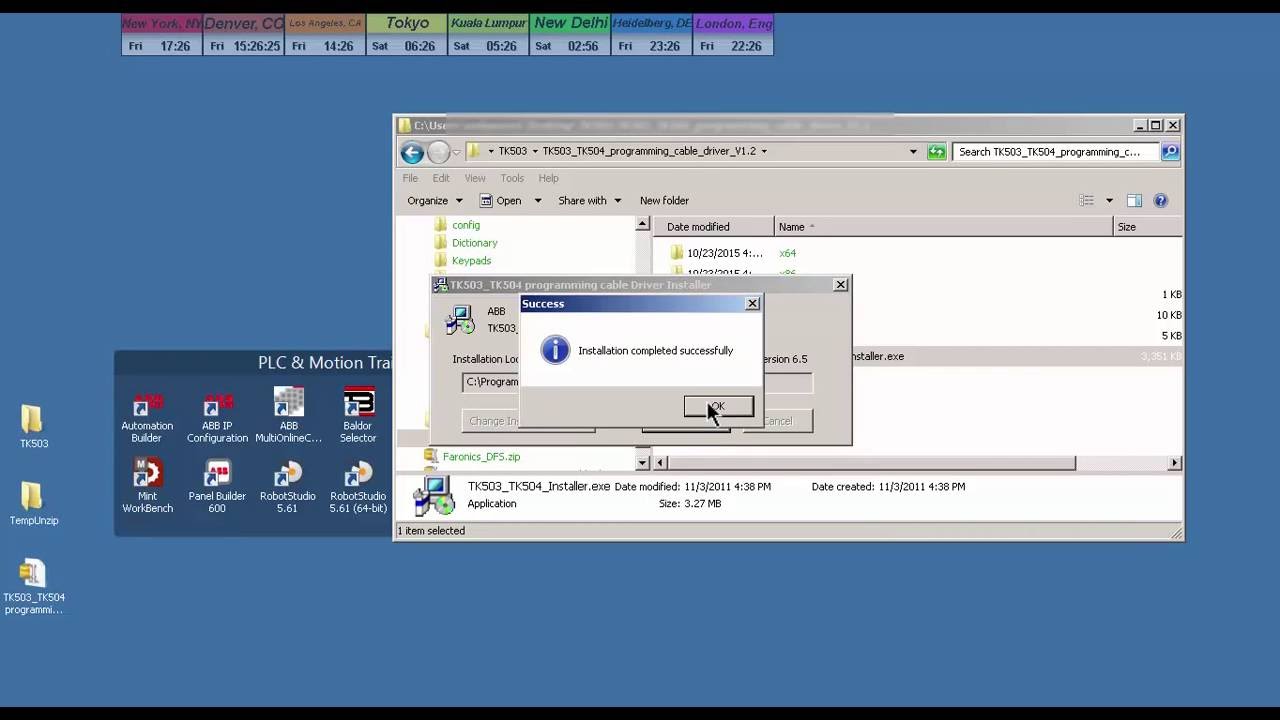Click the Kuala Lumpur clock tile

pyautogui.click(x=488, y=35)
